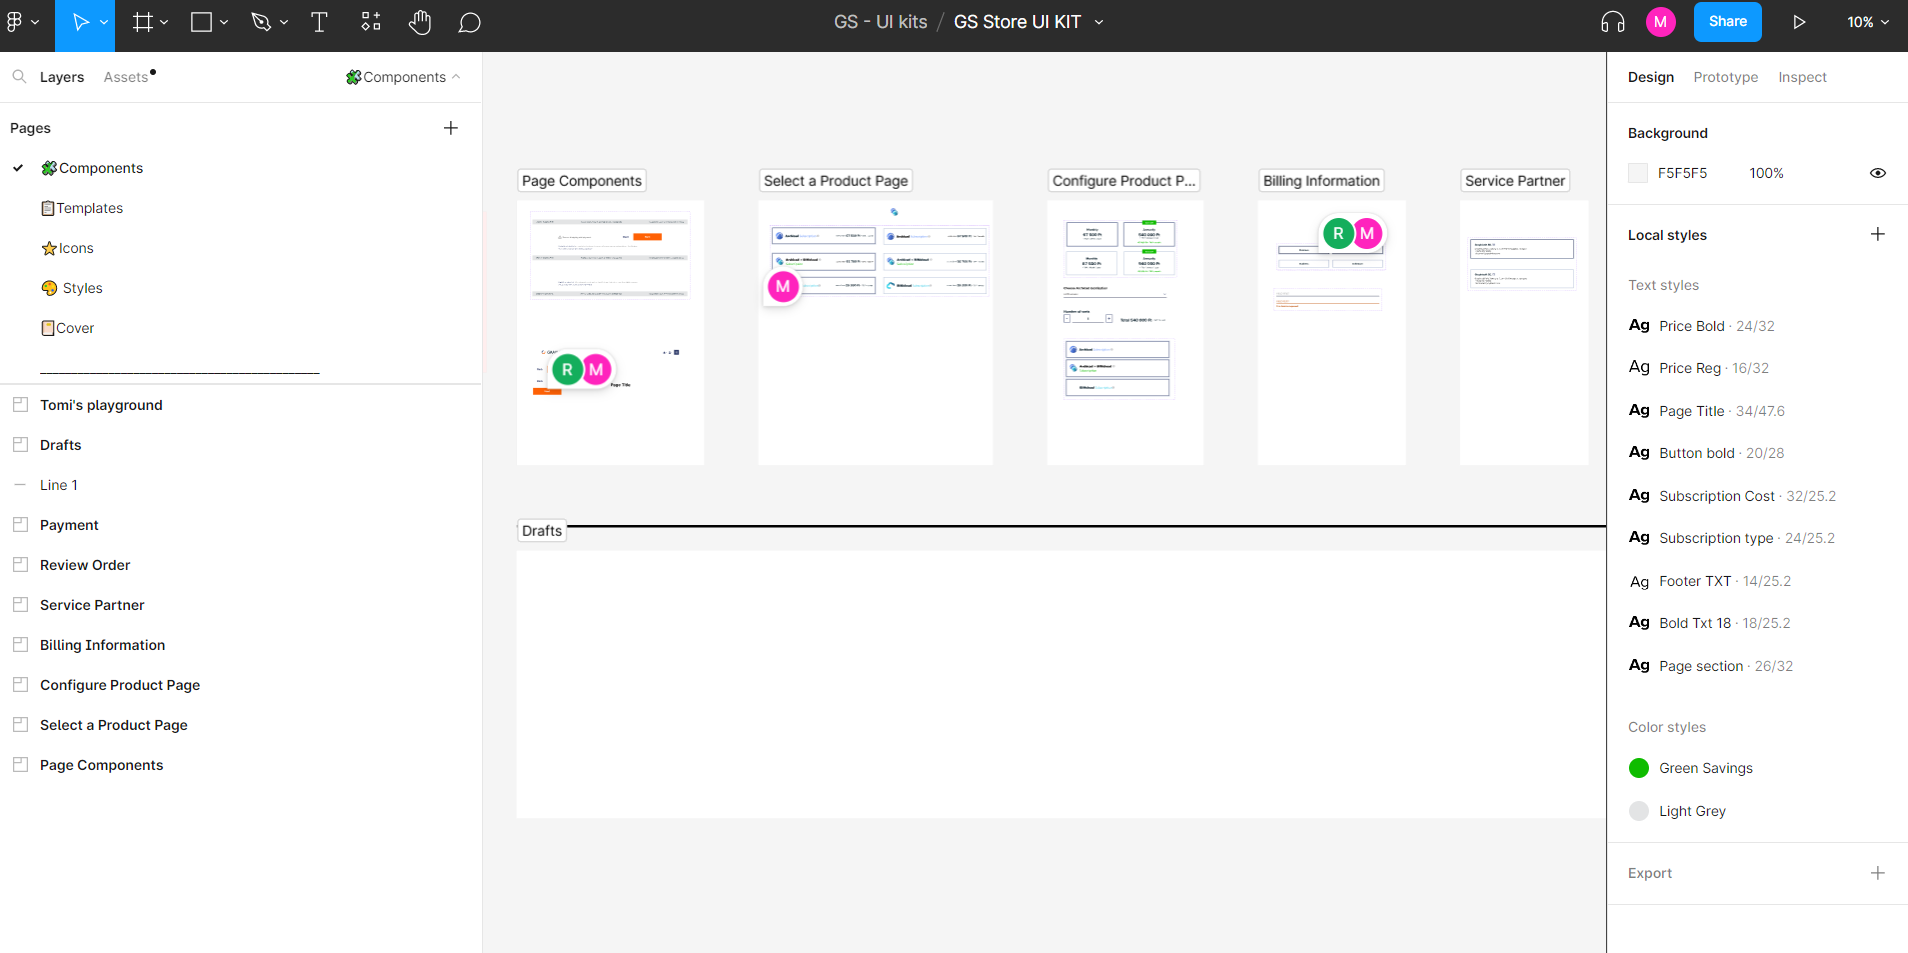Screen dimensions: 1908x953
Task: Open the Assets tab
Action: (126, 77)
